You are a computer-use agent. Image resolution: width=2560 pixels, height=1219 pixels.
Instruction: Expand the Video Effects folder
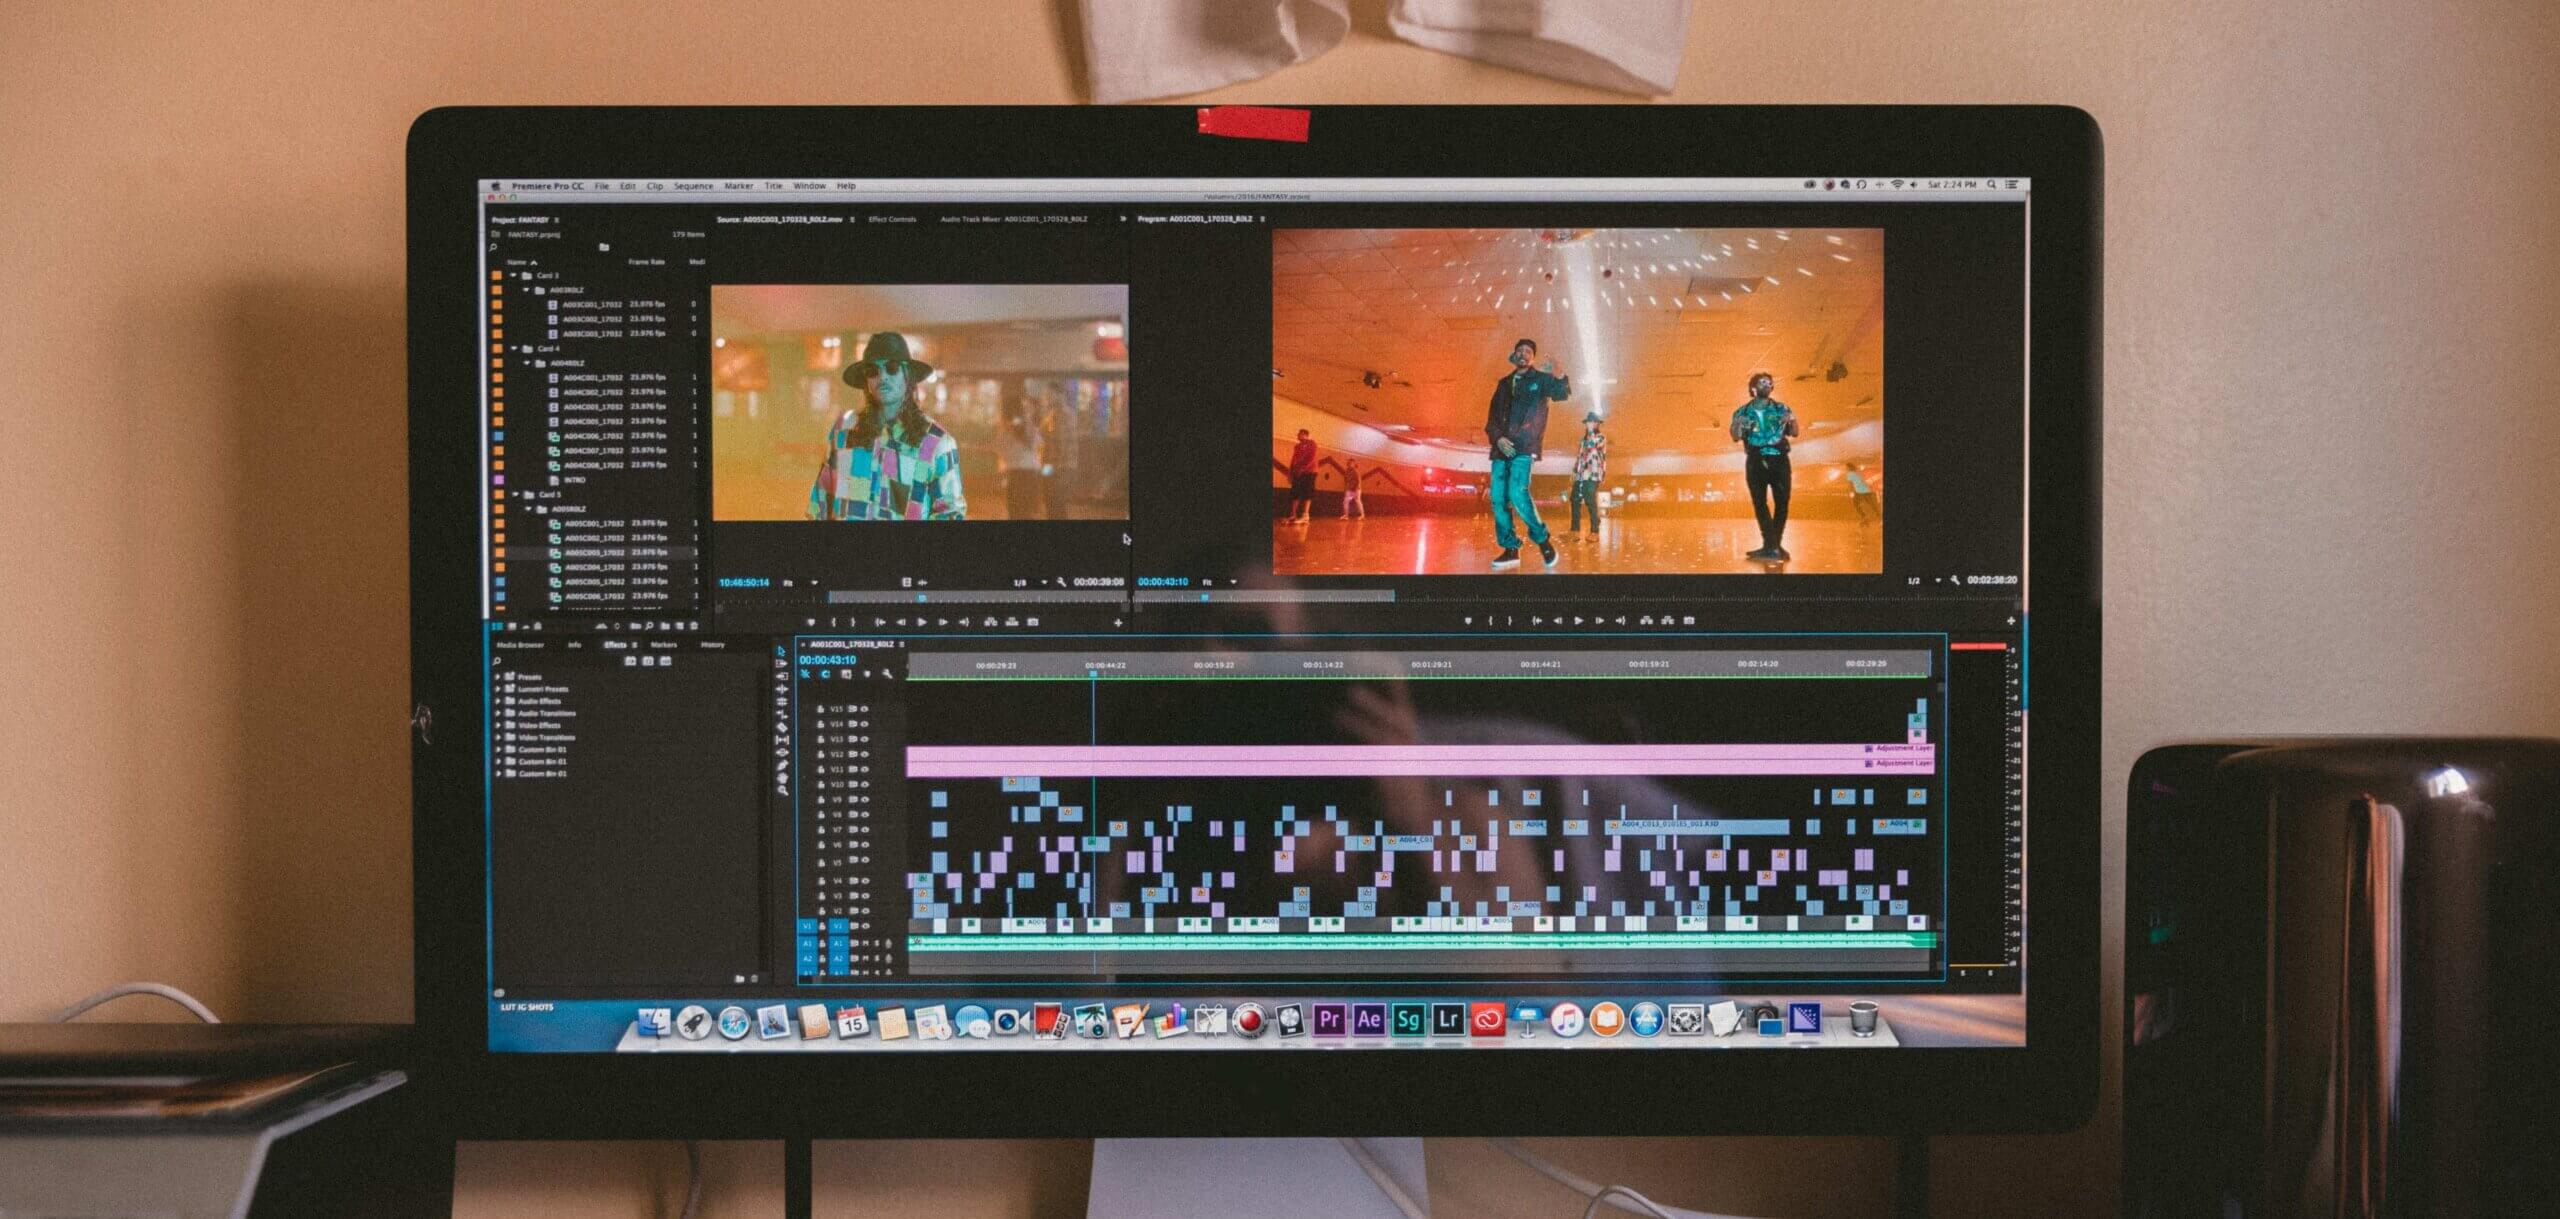[x=498, y=725]
